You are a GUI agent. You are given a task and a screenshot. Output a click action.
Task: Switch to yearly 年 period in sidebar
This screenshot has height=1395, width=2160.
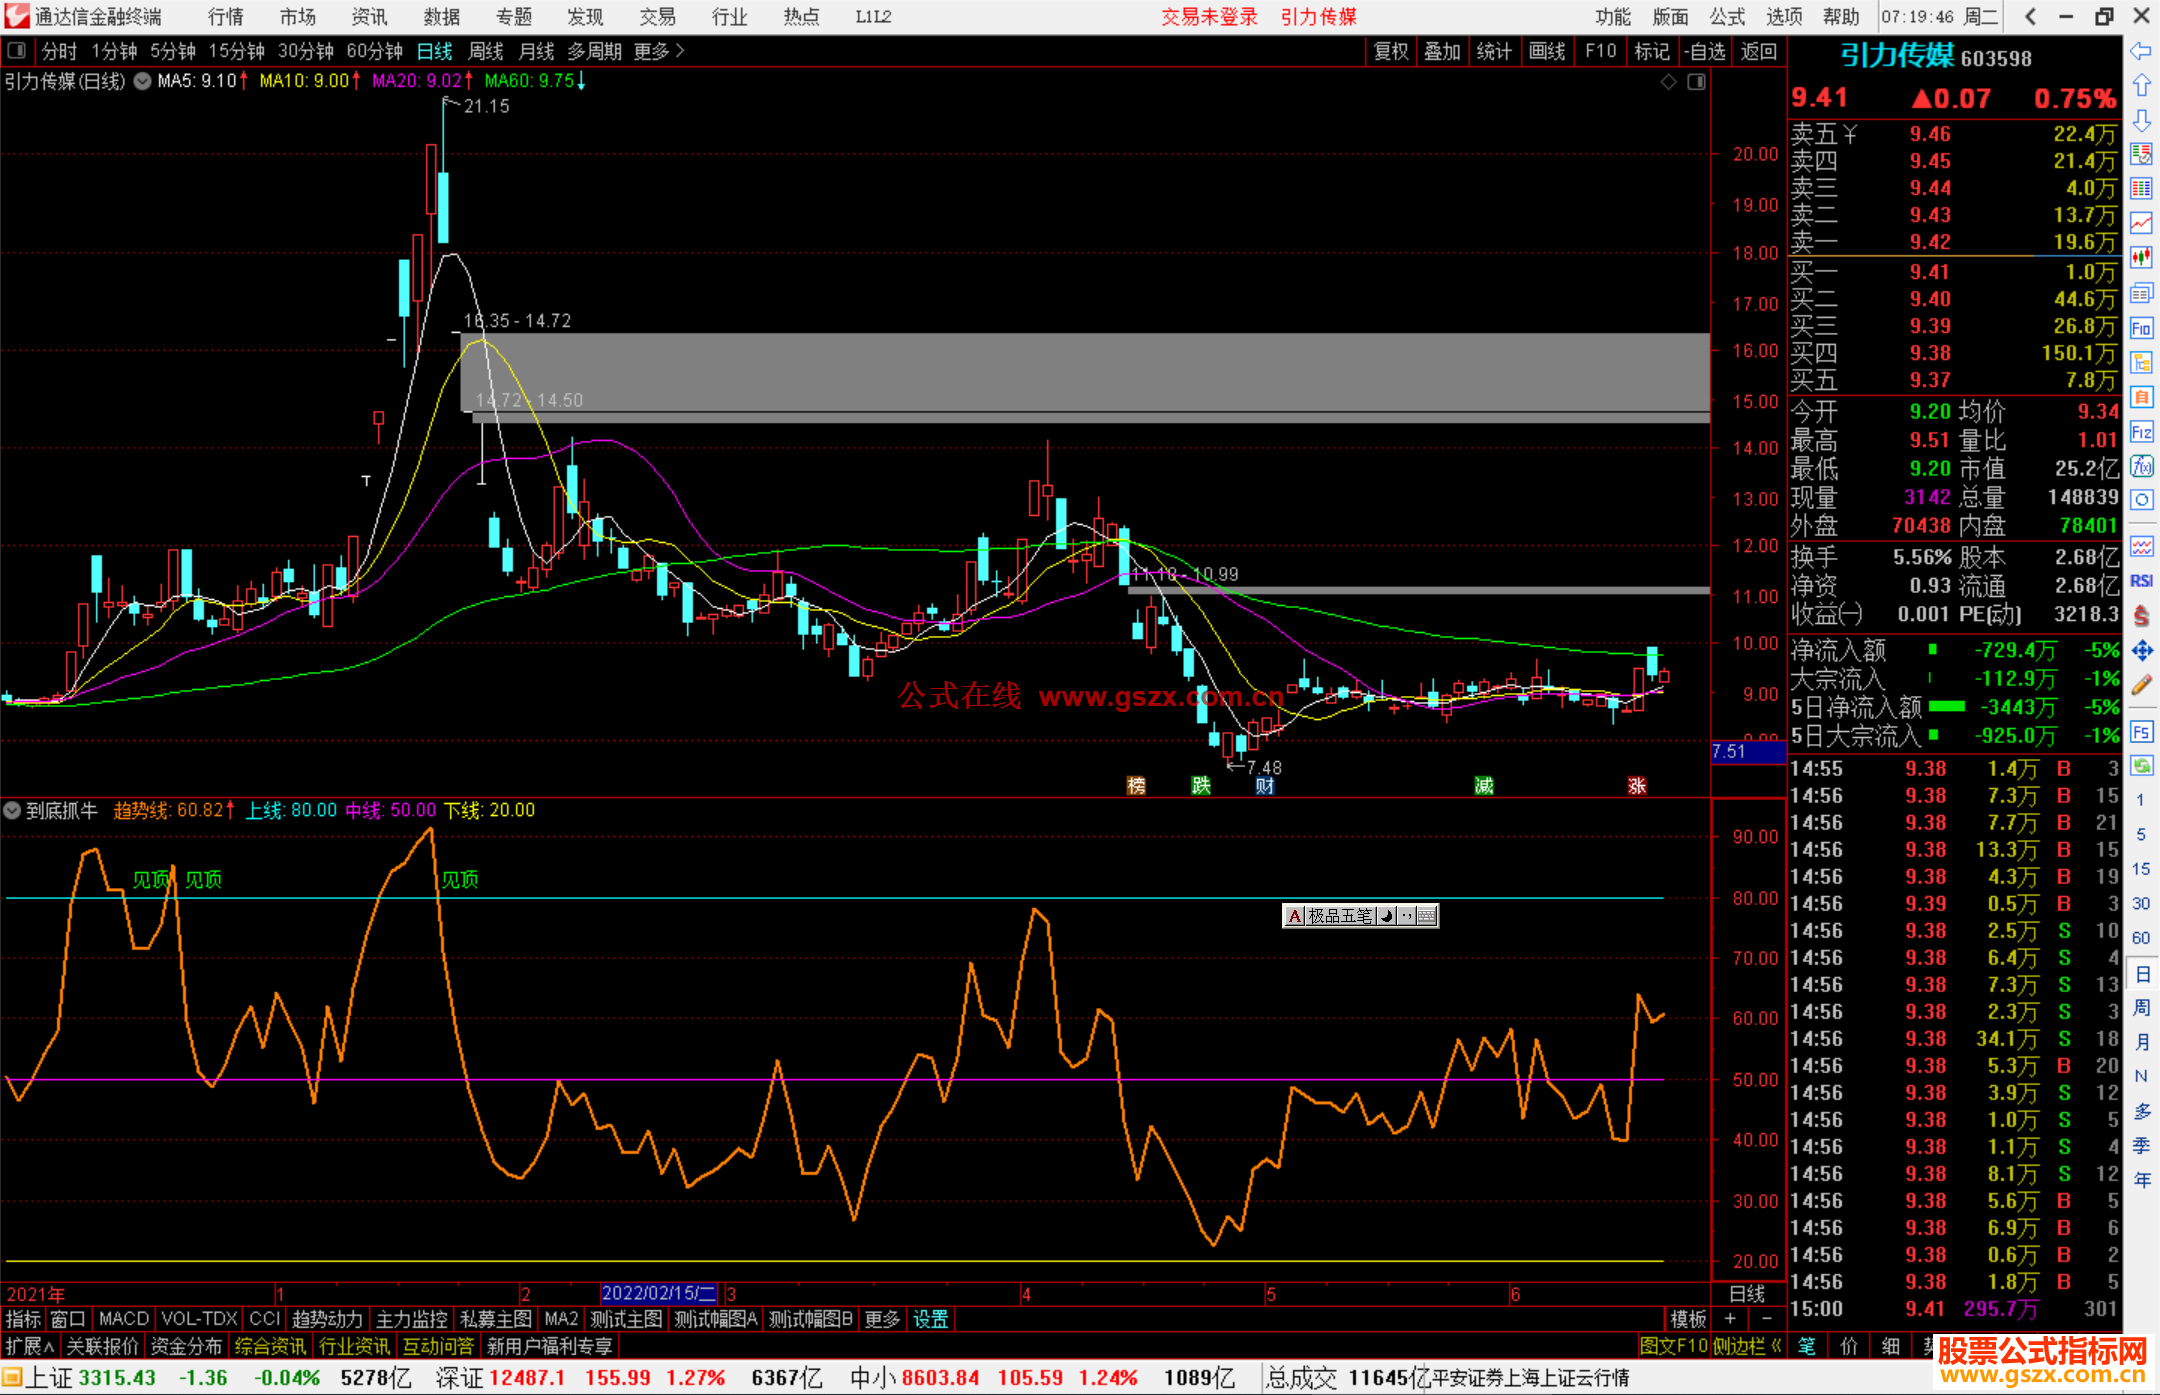tap(2141, 1180)
